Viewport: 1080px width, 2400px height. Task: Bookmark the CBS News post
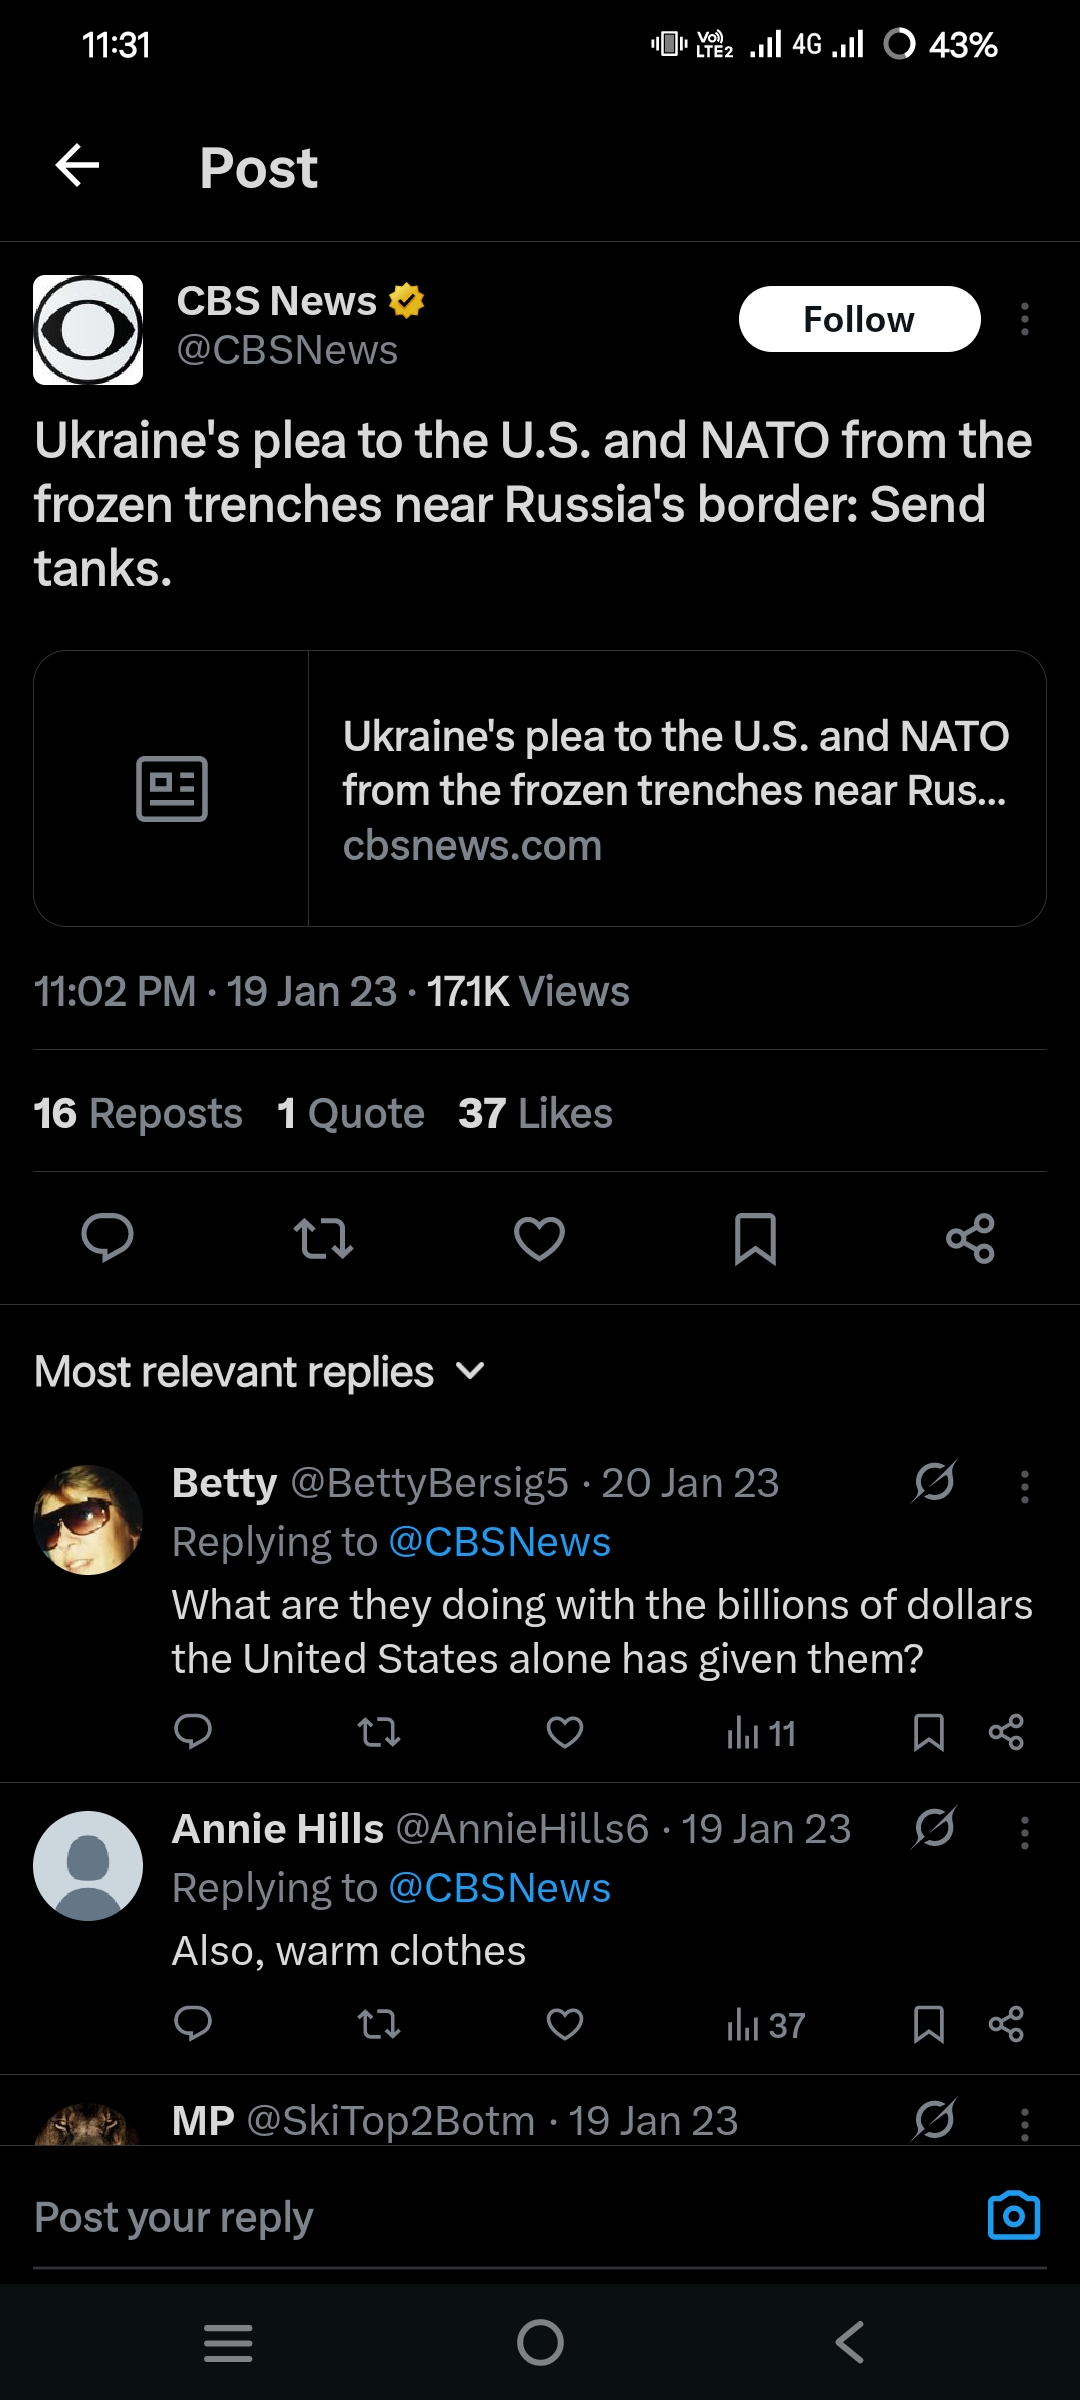pos(755,1238)
